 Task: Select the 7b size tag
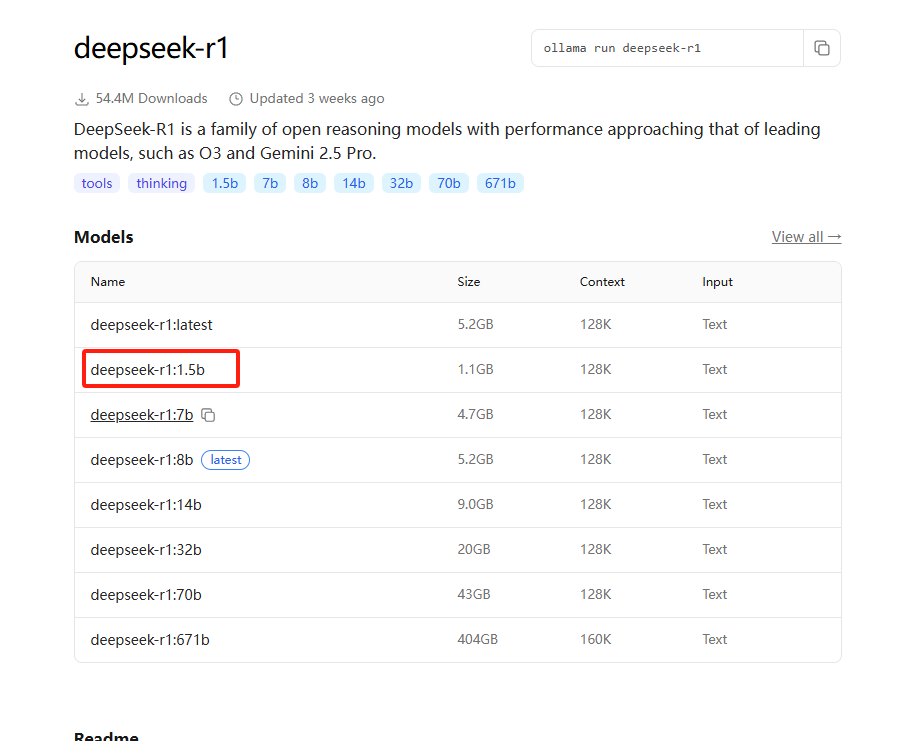click(x=270, y=183)
